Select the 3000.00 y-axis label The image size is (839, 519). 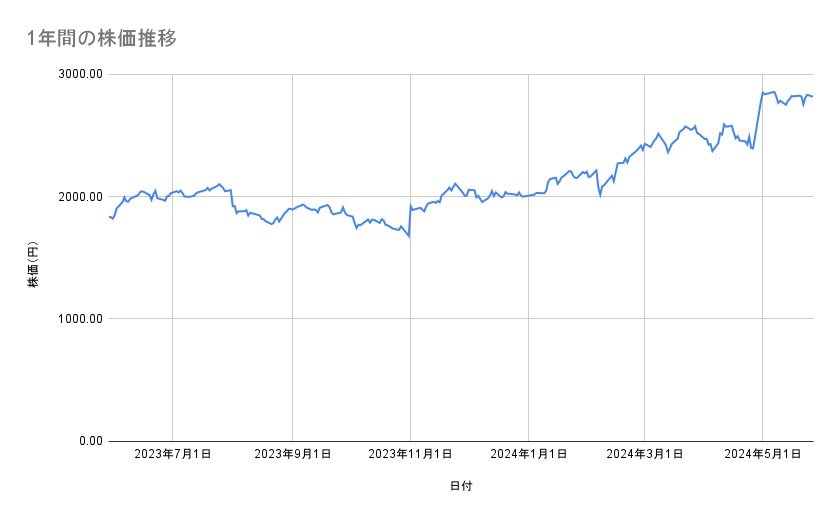(78, 75)
